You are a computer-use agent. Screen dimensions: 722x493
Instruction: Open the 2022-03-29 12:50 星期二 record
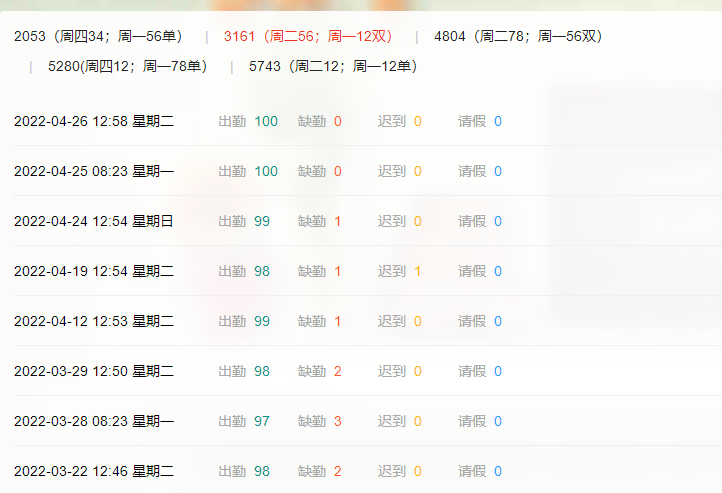94,371
